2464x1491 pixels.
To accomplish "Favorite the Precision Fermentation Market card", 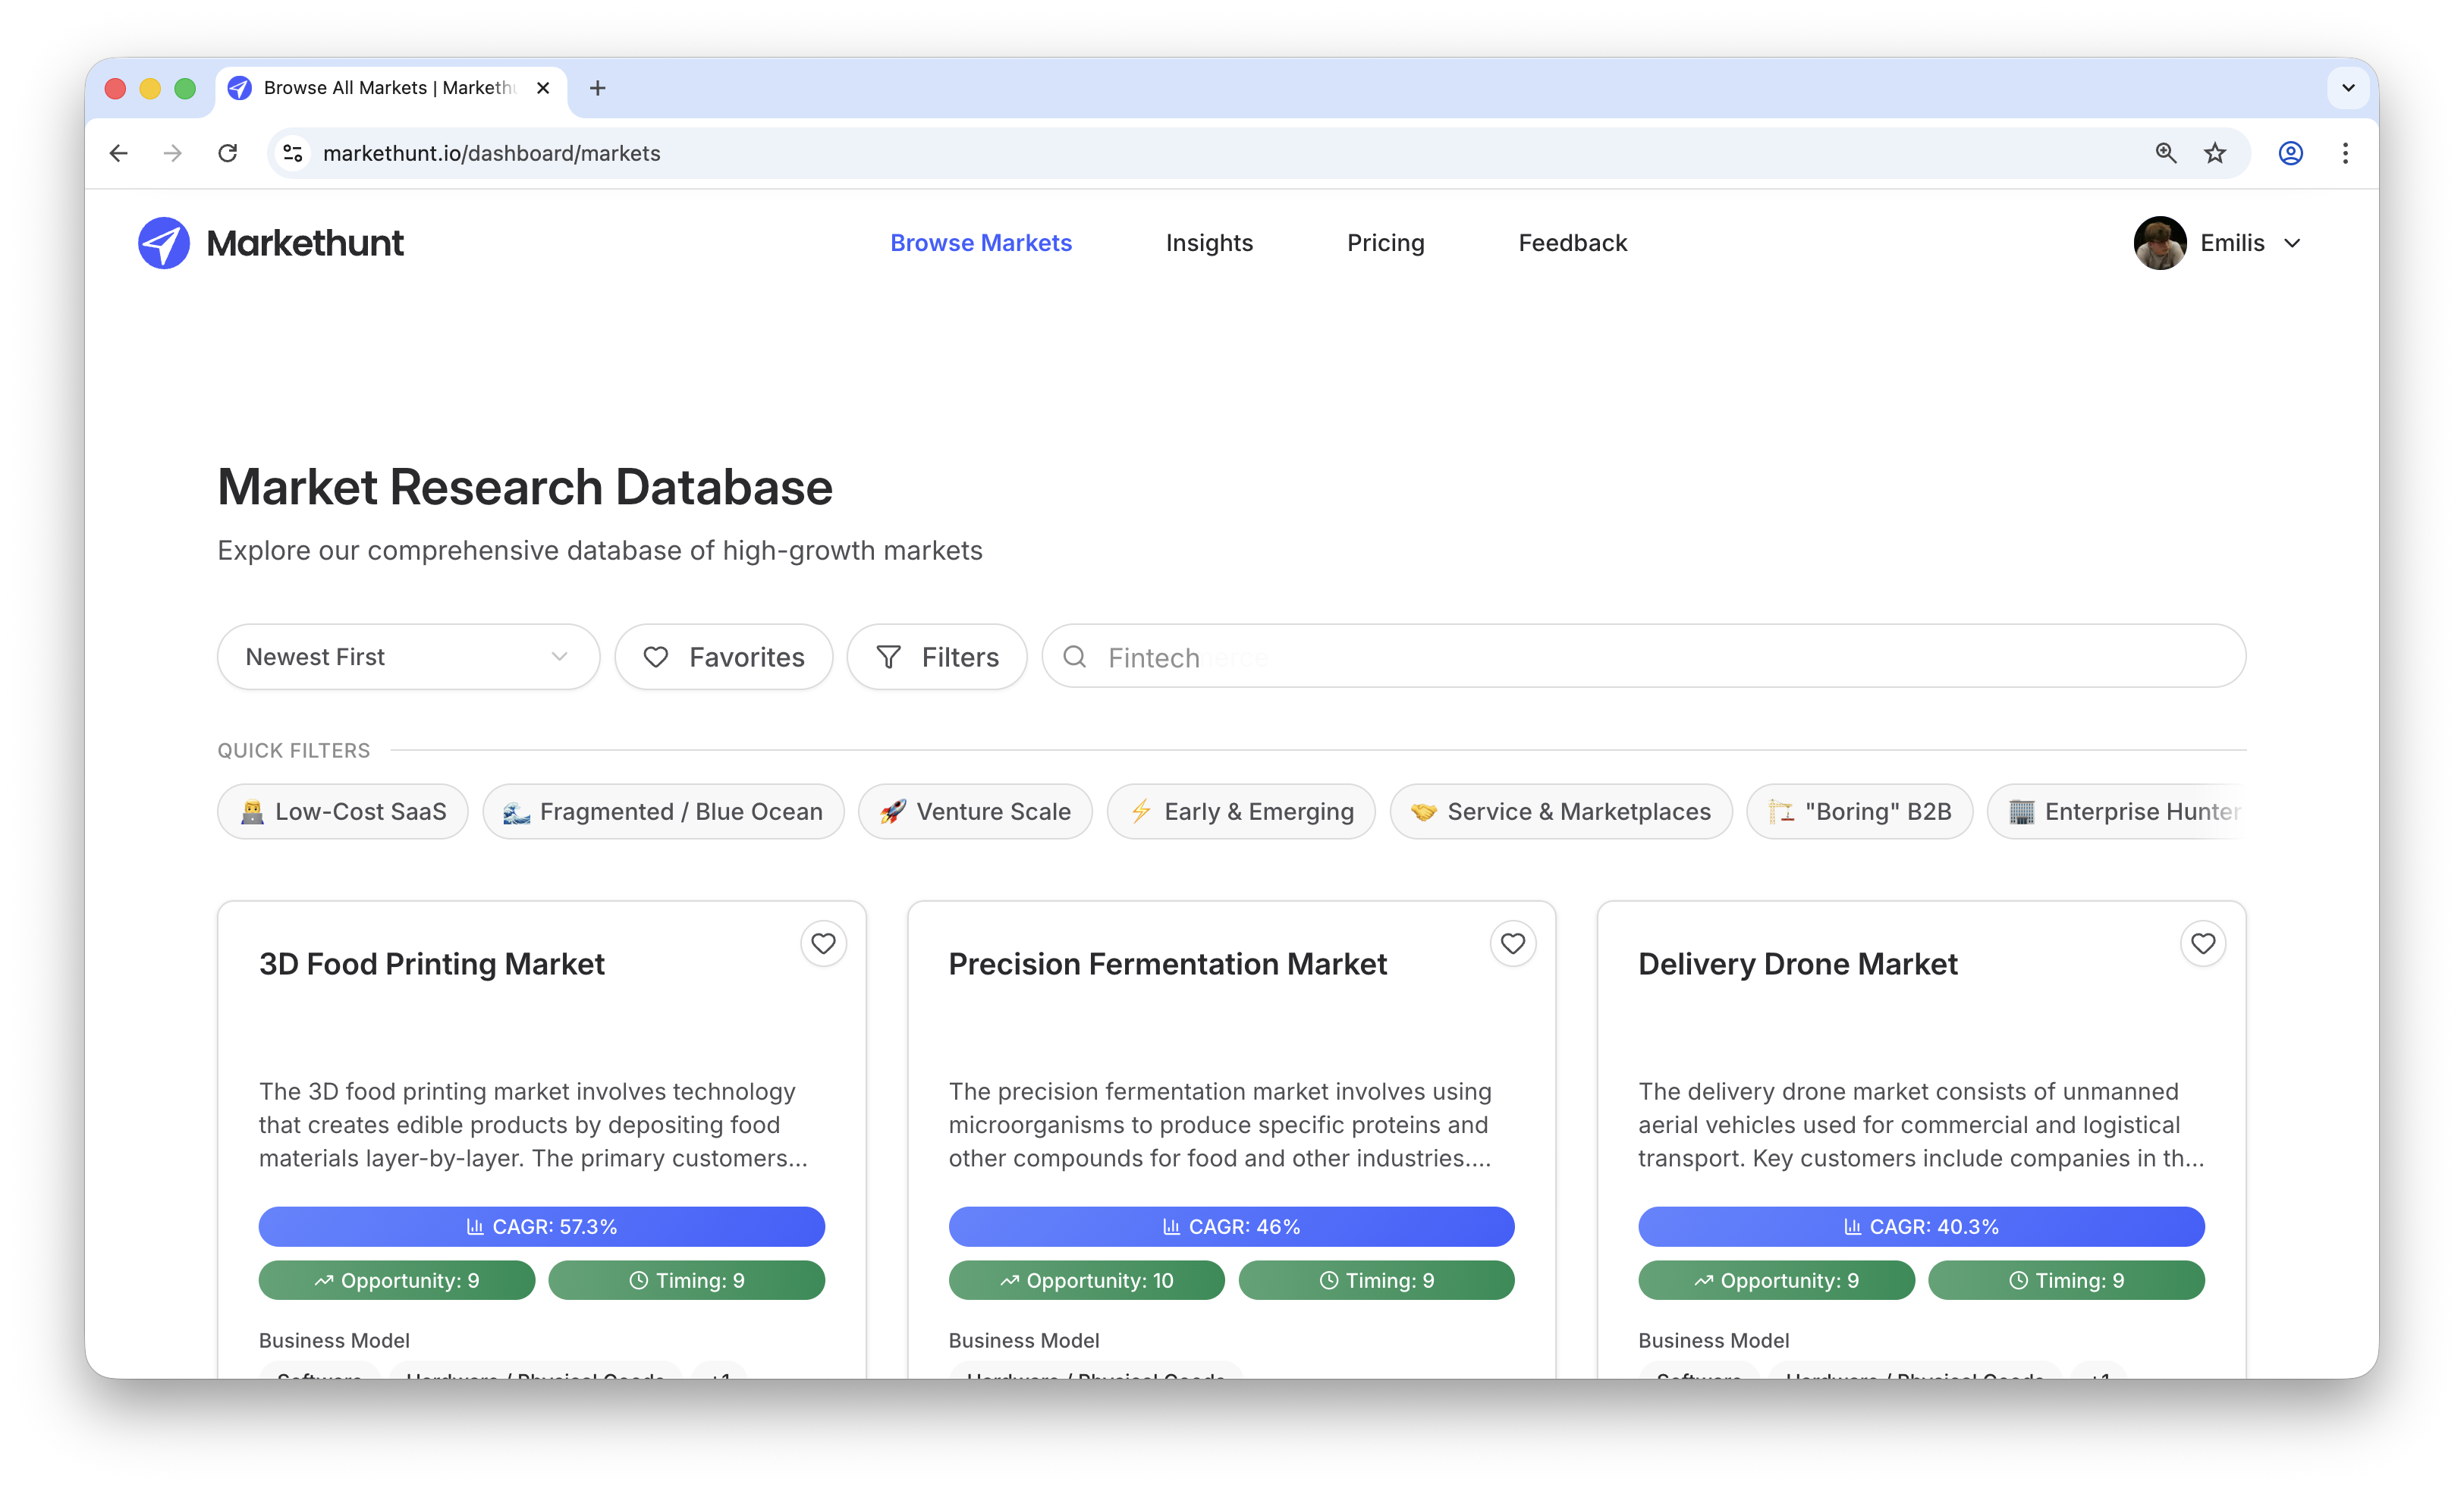I will coord(1513,943).
